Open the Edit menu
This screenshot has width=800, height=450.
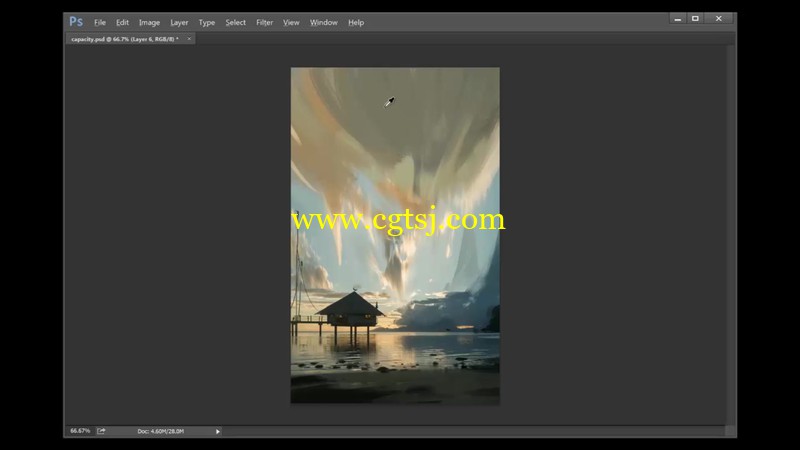(122, 22)
